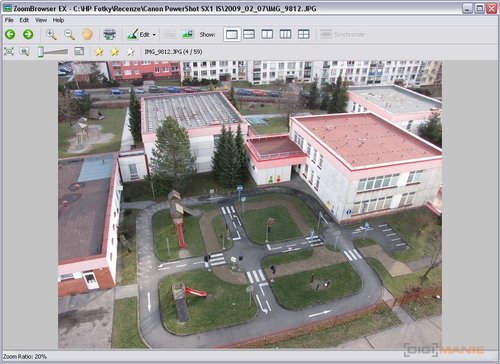The width and height of the screenshot is (500, 364).
Task: Select the zoom out magnifier tool
Action: pyautogui.click(x=69, y=34)
